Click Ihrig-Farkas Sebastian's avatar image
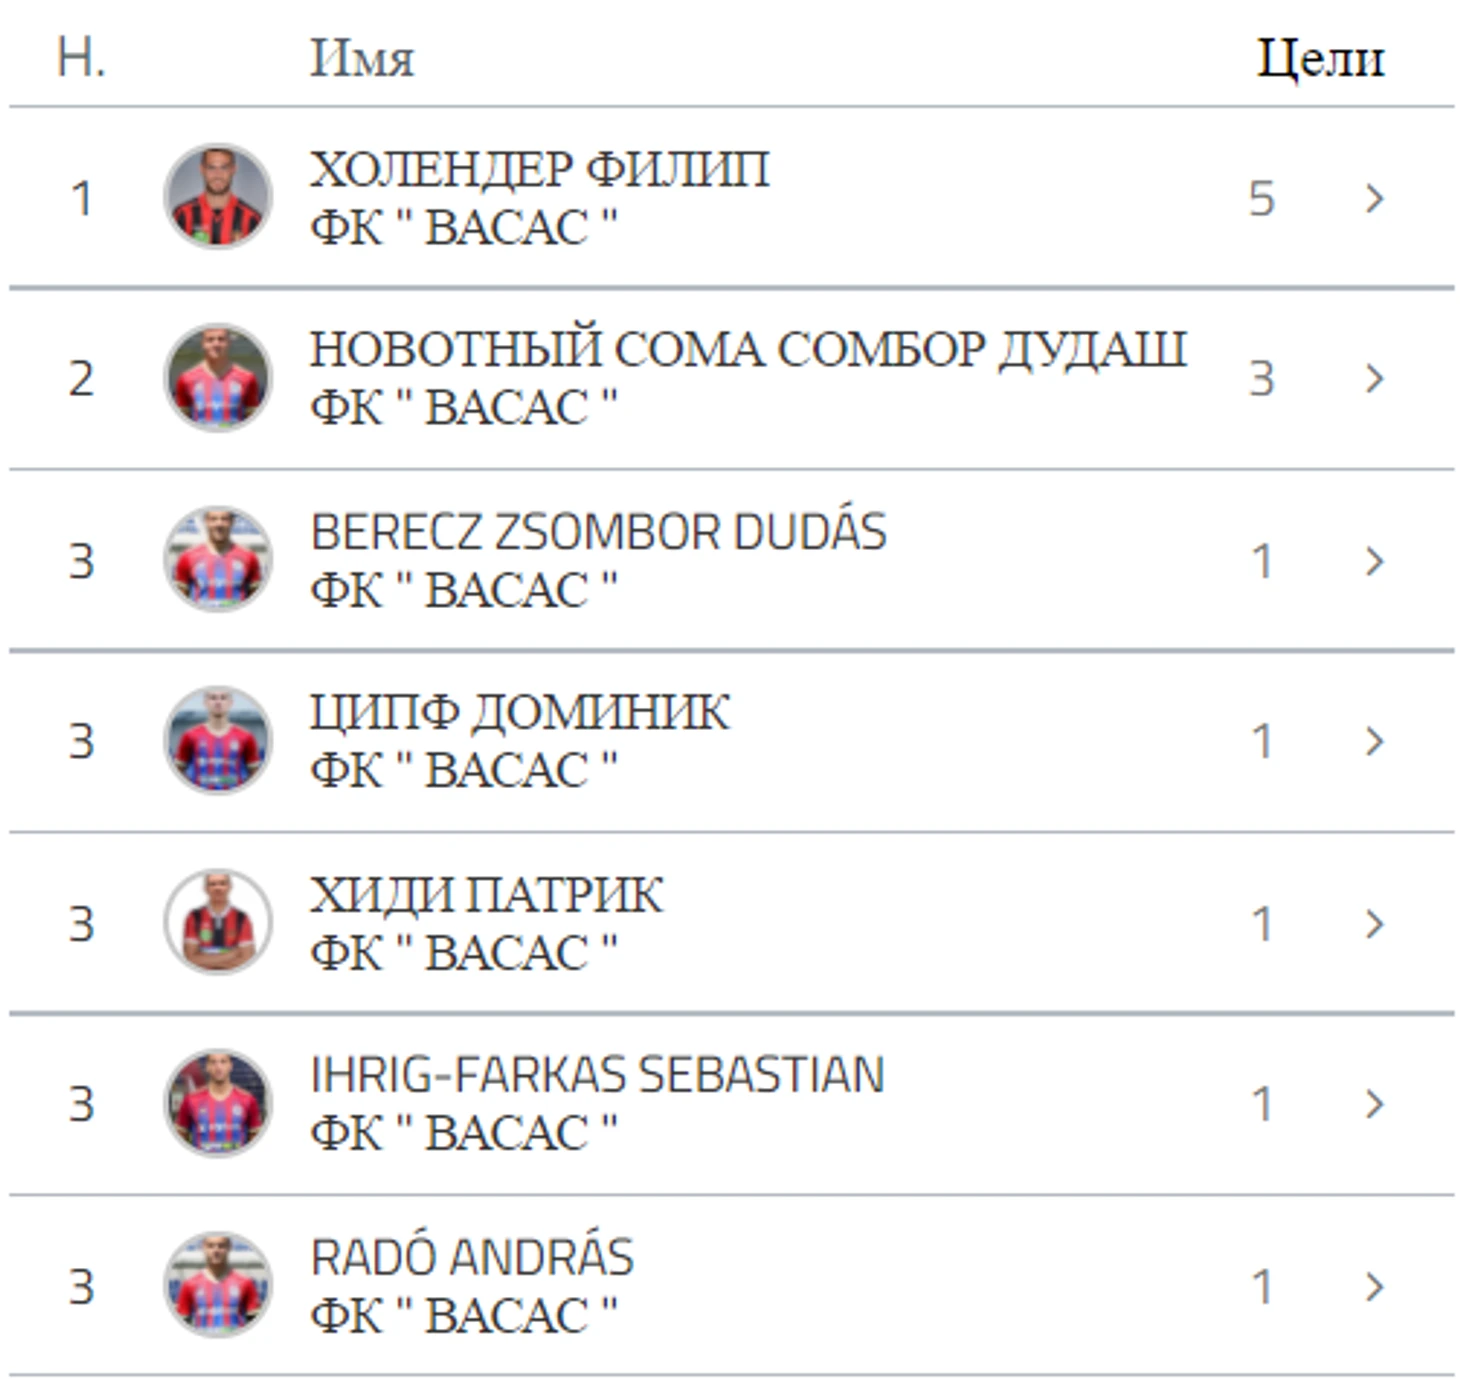1460x1379 pixels. (218, 1103)
